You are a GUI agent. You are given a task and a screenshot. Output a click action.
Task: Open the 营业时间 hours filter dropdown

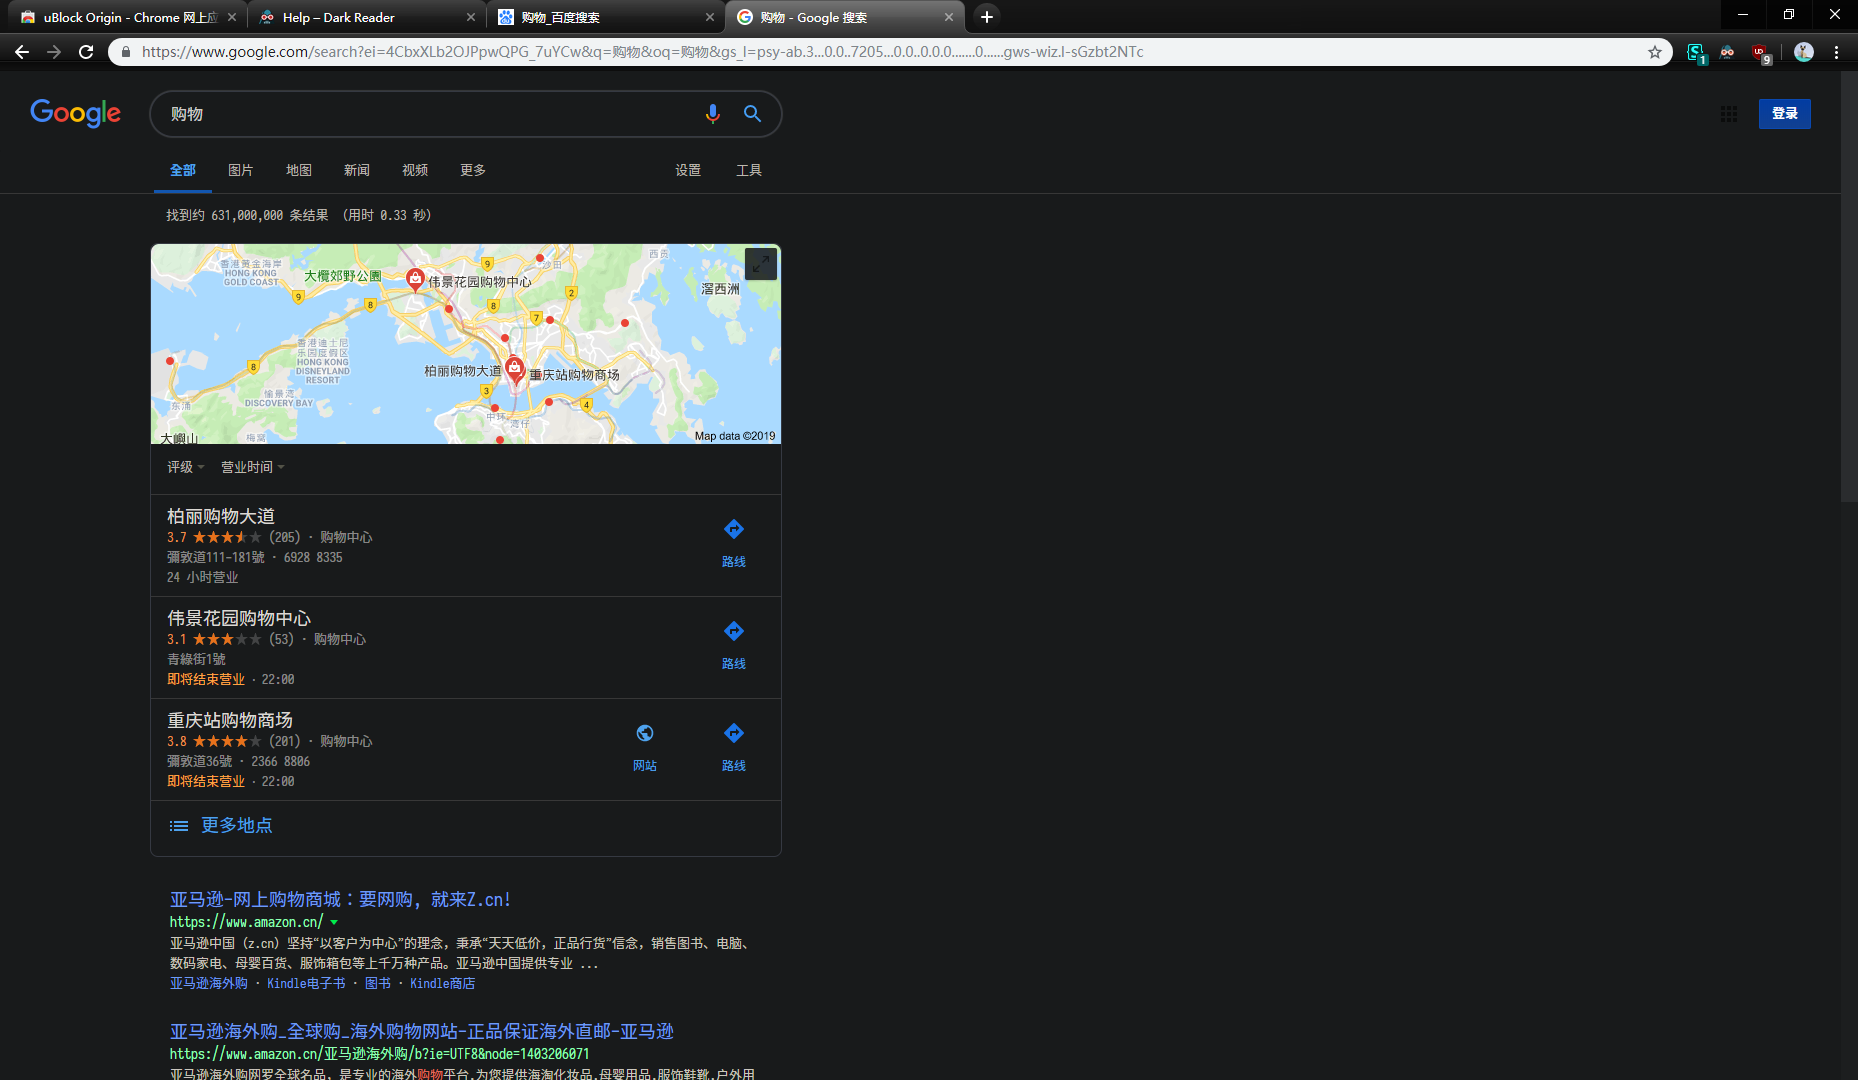tap(252, 467)
